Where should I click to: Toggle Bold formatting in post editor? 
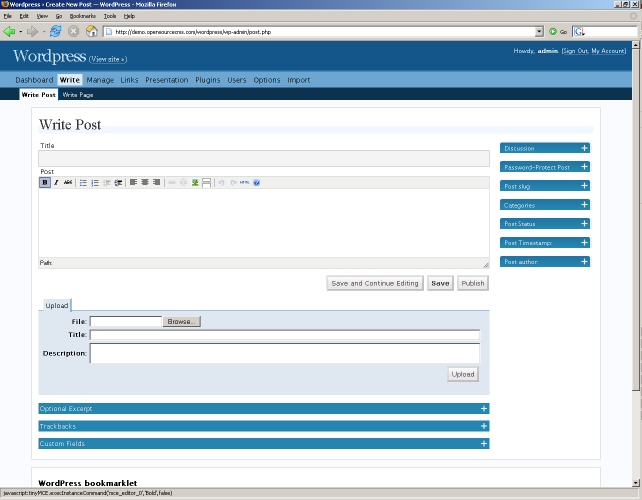click(x=45, y=183)
